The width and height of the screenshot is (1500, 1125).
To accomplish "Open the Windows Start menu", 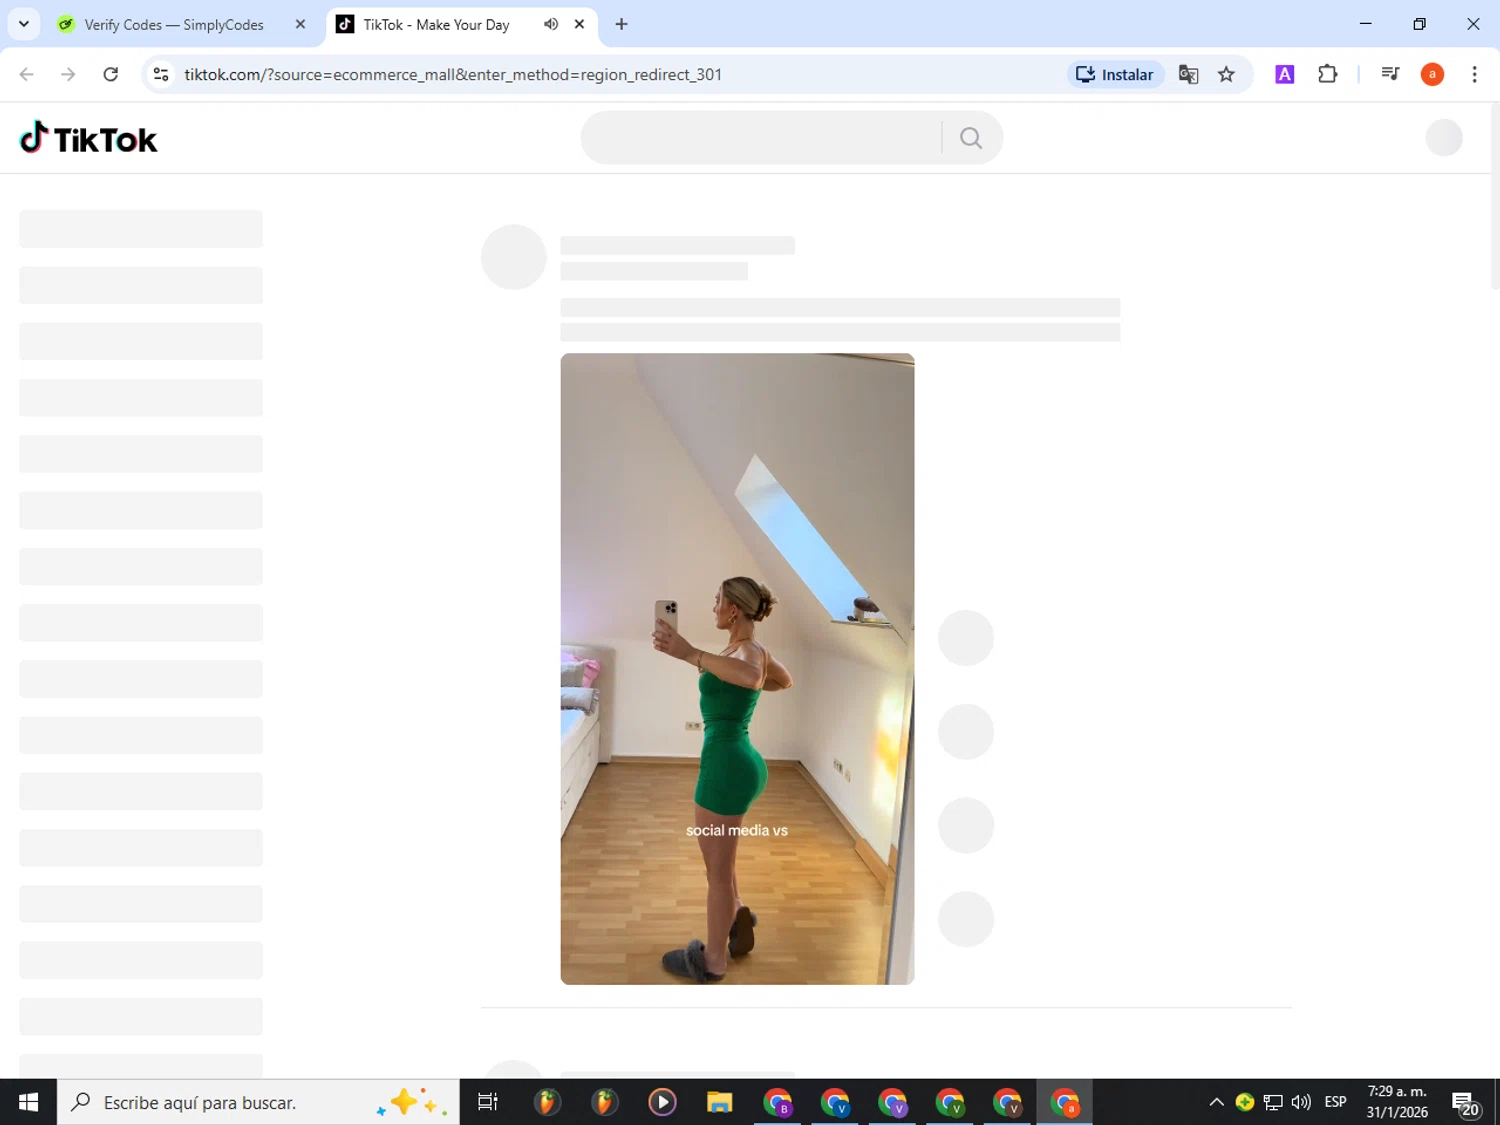I will coord(28,1102).
